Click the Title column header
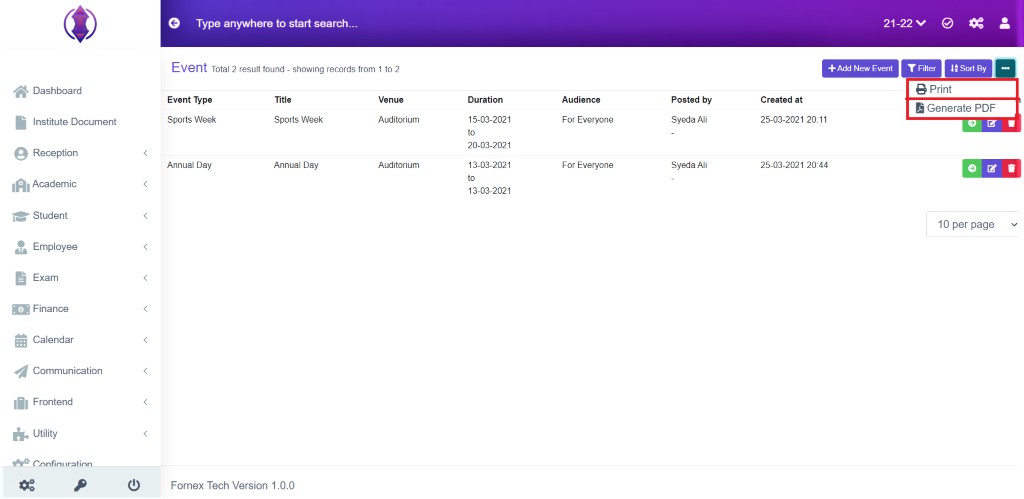This screenshot has height=499, width=1024. tap(283, 100)
